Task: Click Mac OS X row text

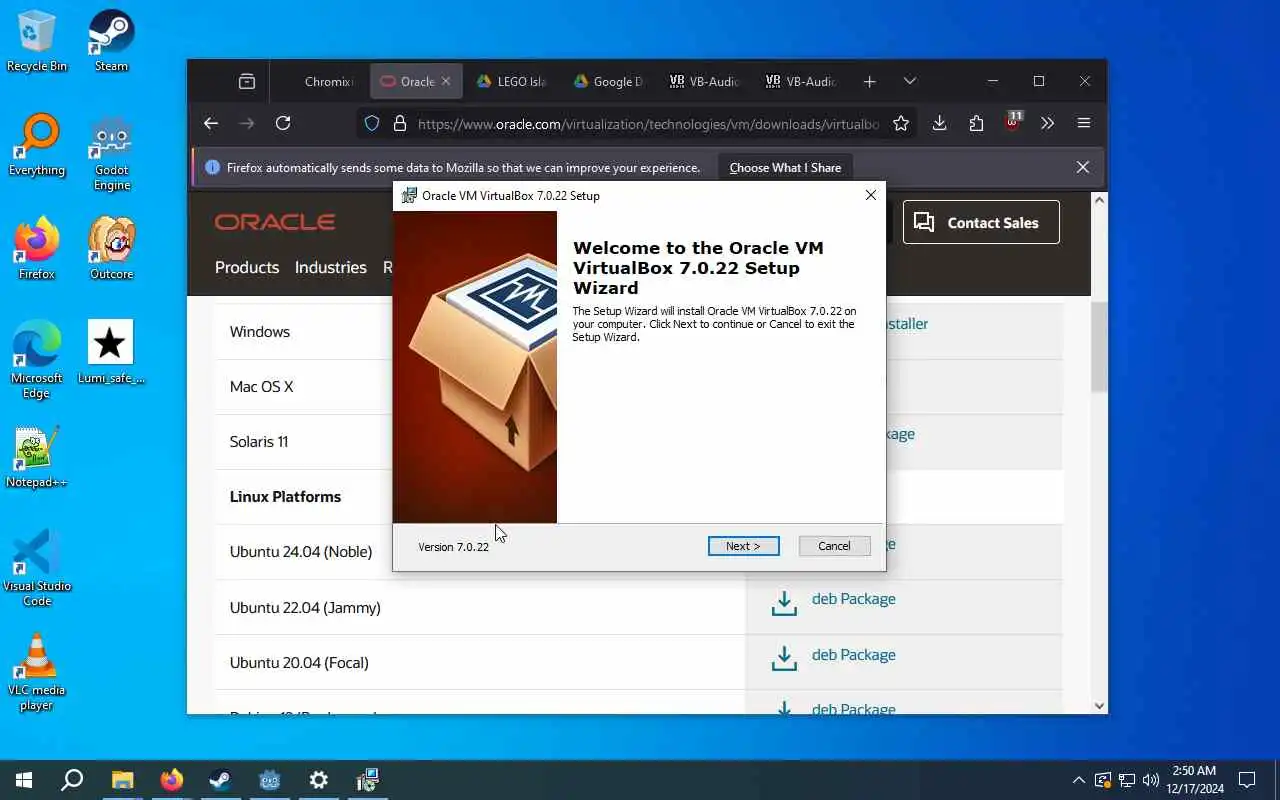Action: coord(261,387)
